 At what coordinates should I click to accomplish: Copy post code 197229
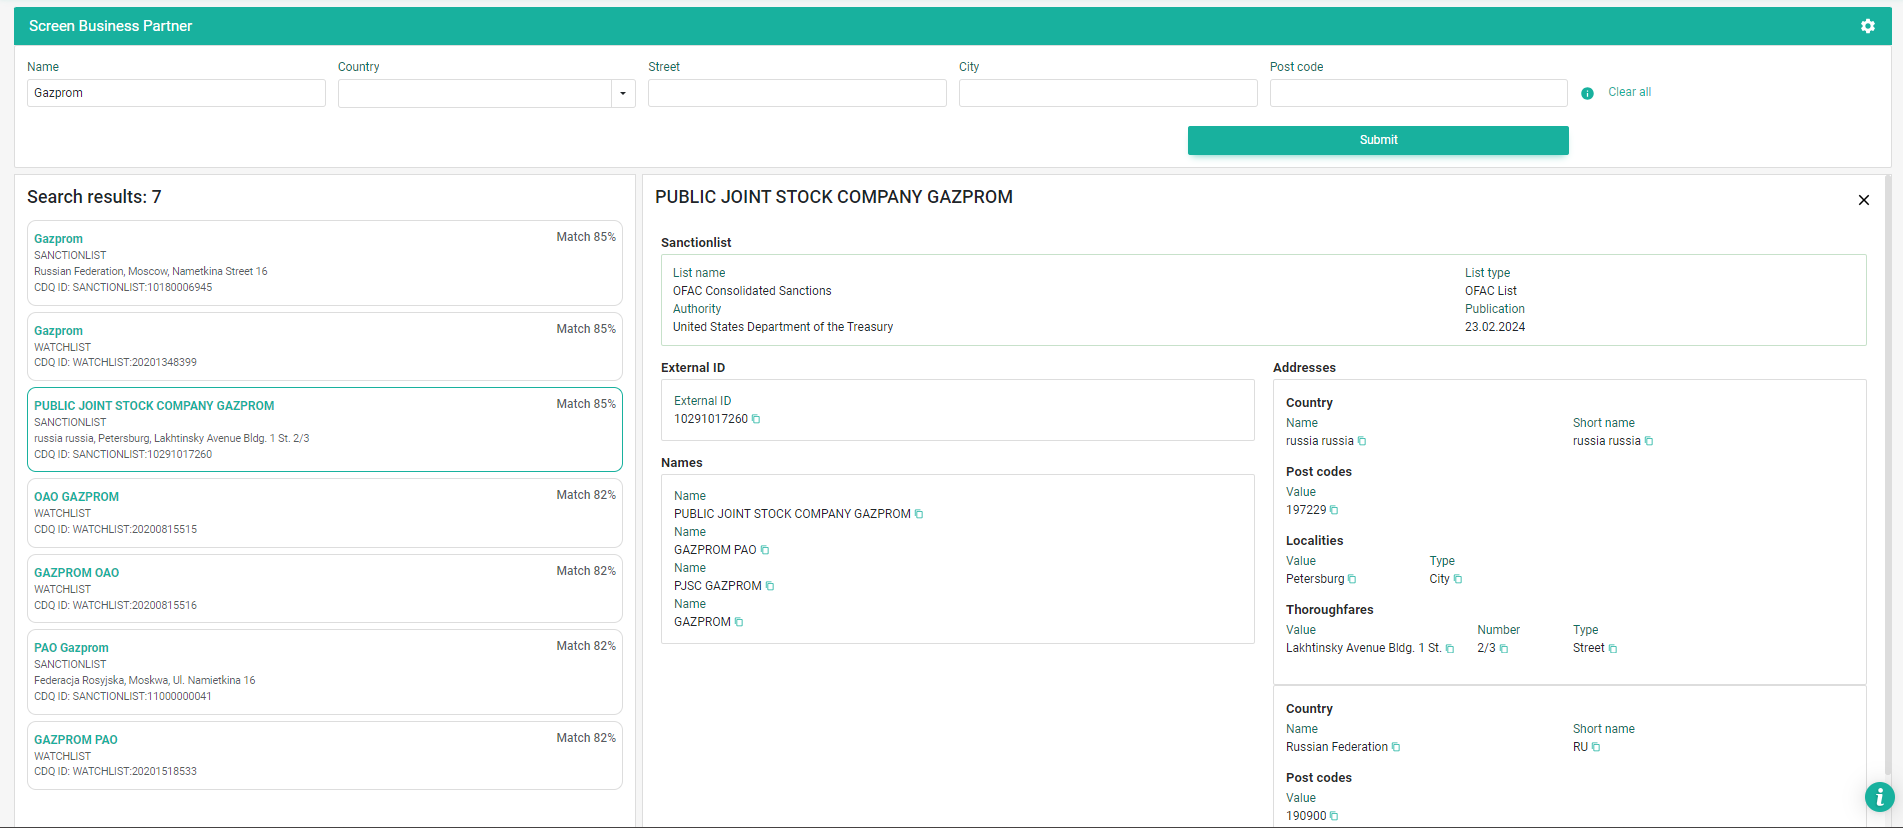(1334, 510)
